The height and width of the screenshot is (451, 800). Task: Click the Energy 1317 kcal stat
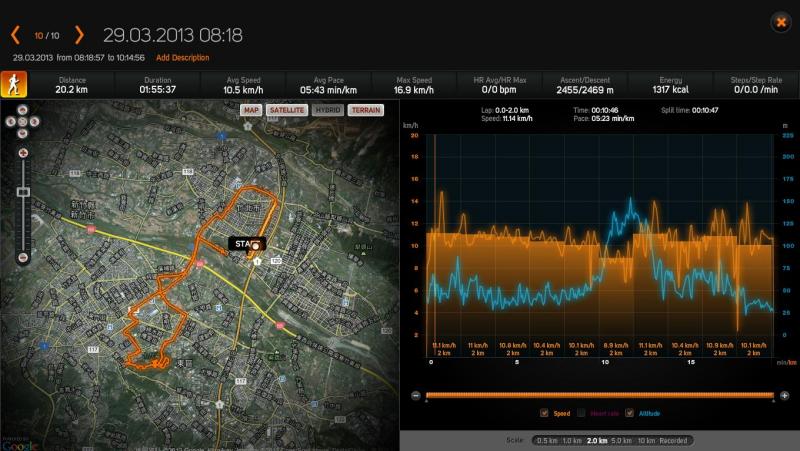click(x=670, y=85)
